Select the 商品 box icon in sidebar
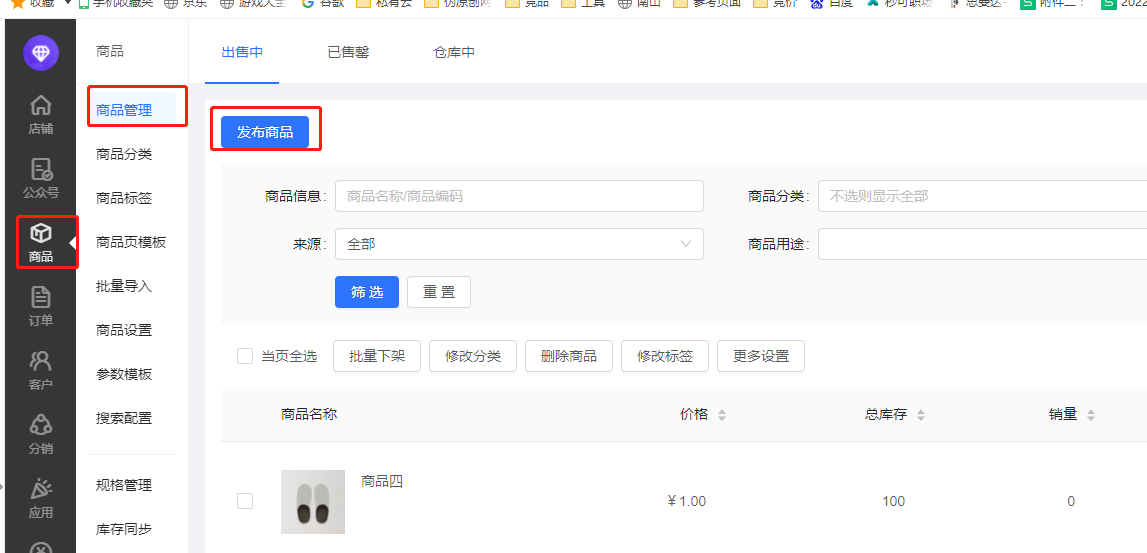Screen dimensions: 1147x553 coord(40,241)
